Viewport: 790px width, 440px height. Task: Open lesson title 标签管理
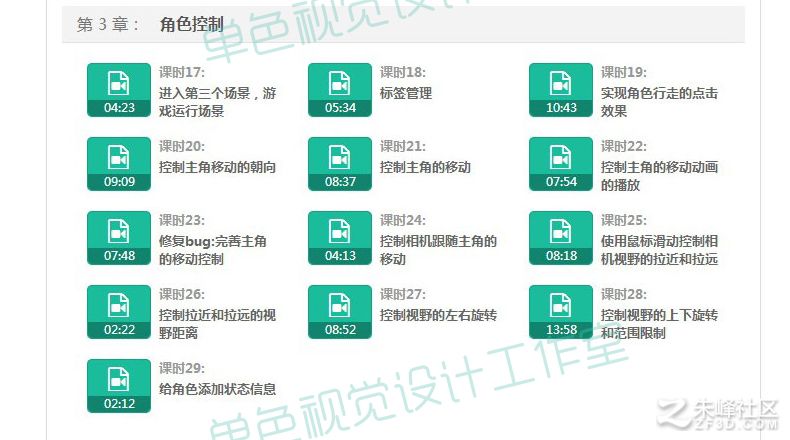[406, 93]
